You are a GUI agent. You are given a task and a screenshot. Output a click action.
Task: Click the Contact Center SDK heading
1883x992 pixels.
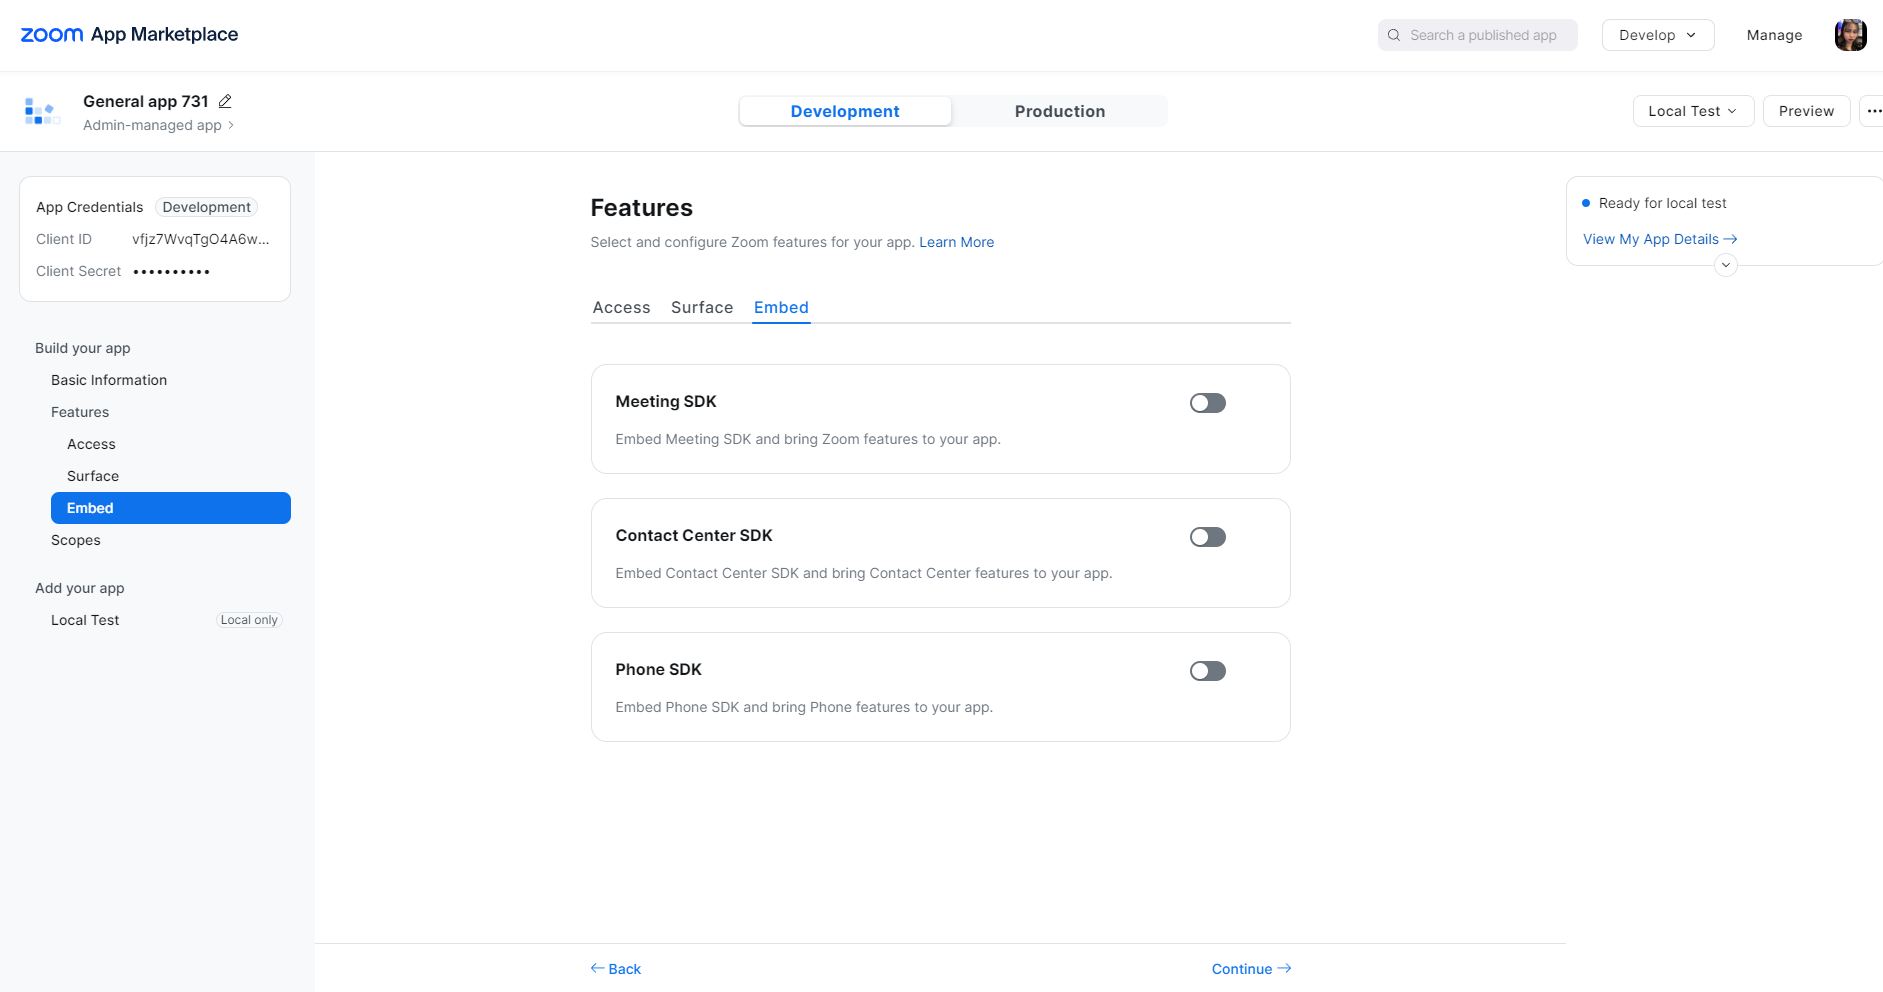694,535
